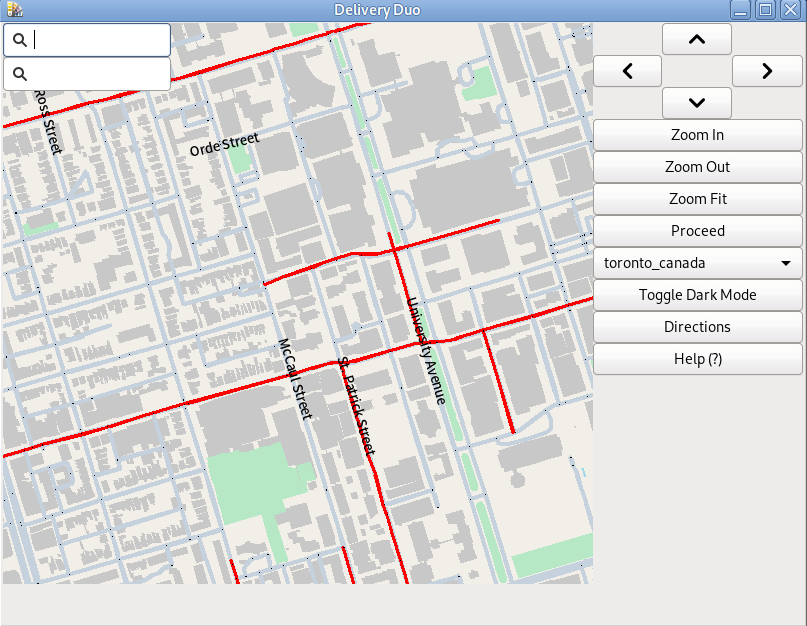
Task: Click the Delivery Duo app icon in title bar
Action: 14,10
